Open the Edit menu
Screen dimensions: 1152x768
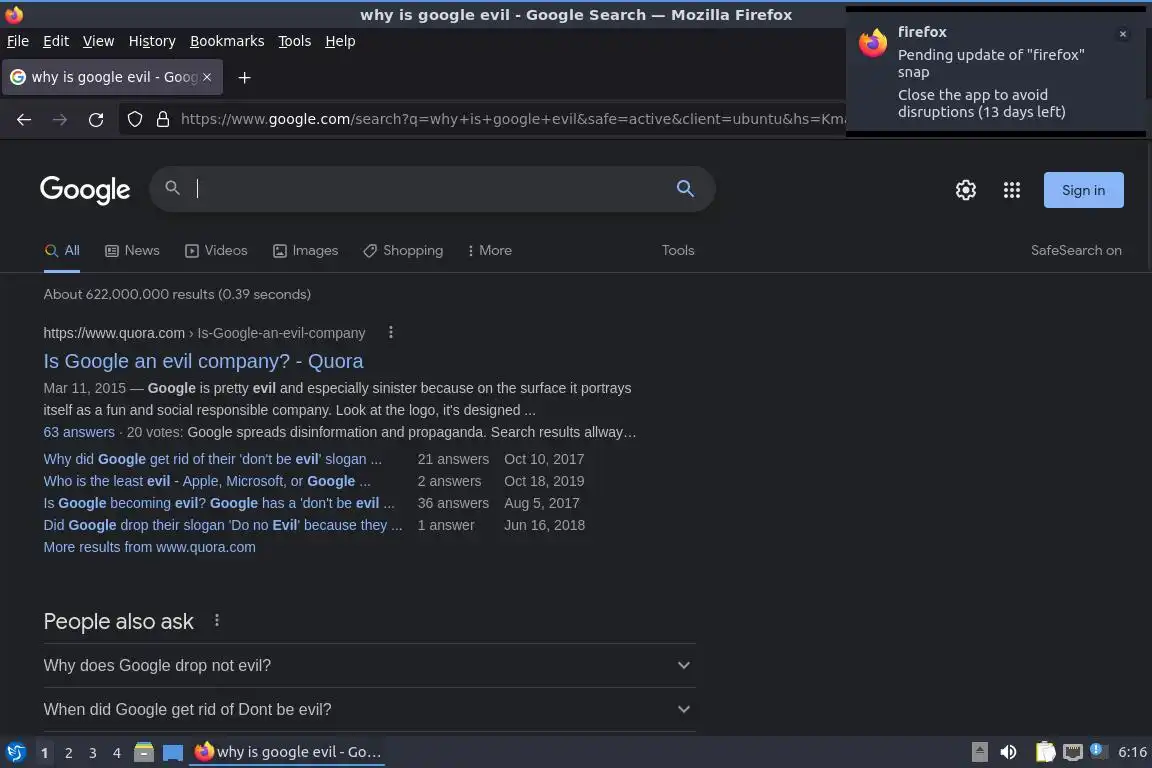click(56, 41)
